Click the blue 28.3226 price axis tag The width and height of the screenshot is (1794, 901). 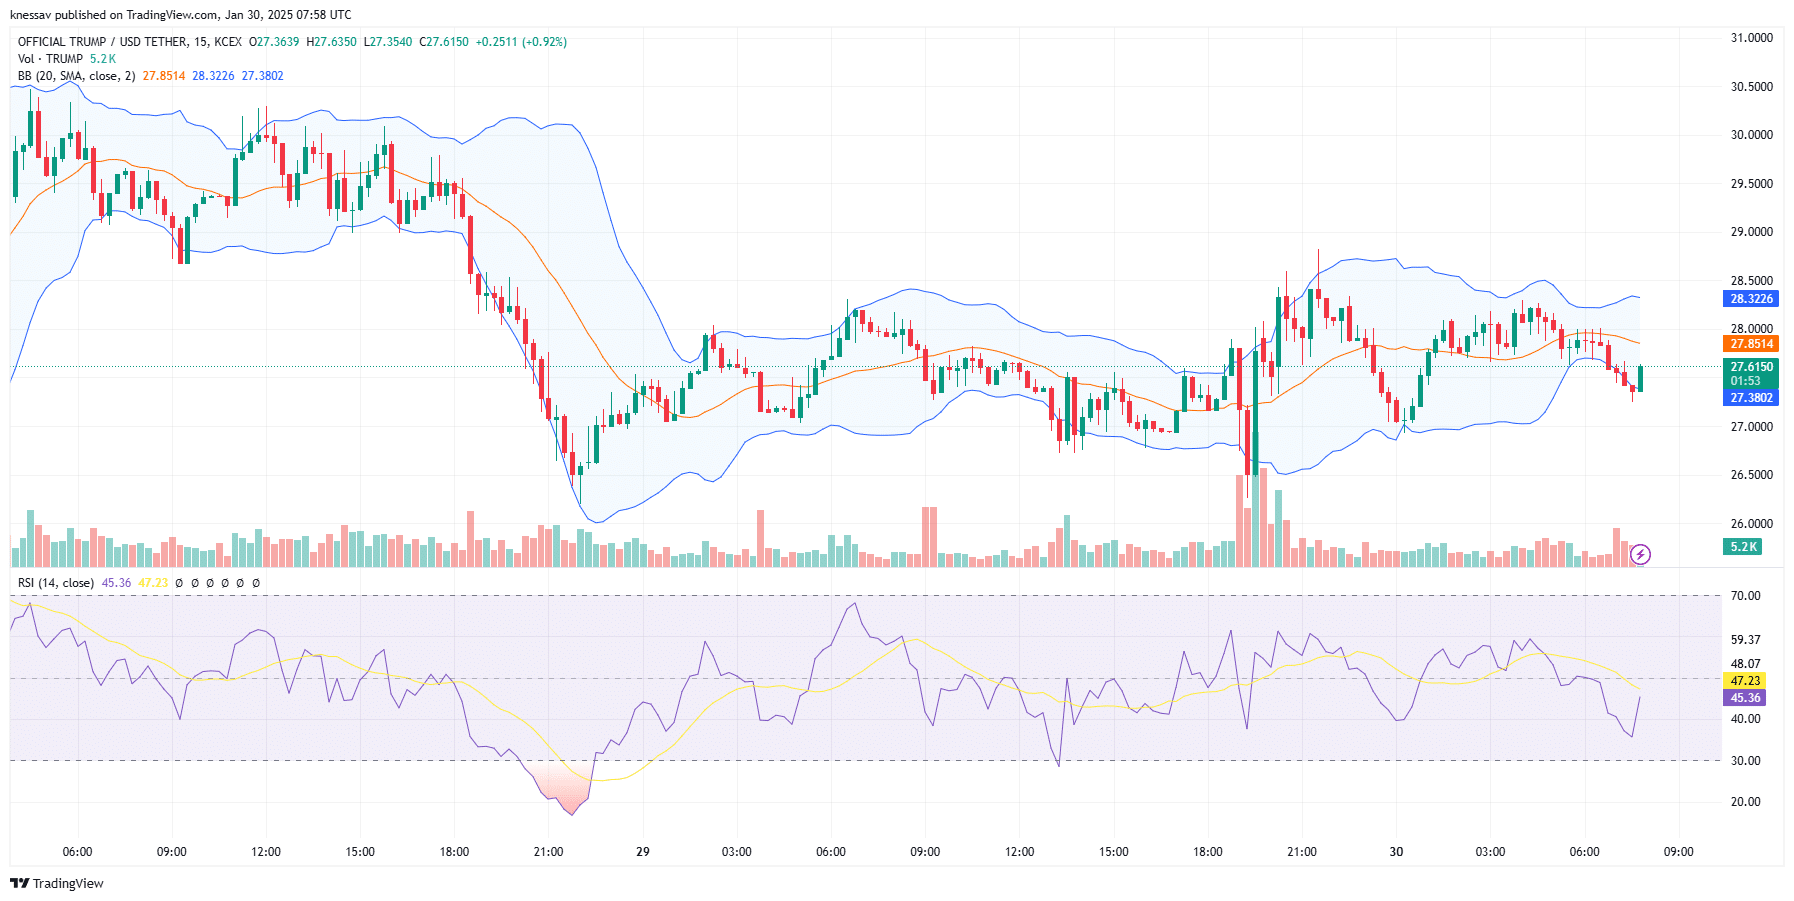1751,299
